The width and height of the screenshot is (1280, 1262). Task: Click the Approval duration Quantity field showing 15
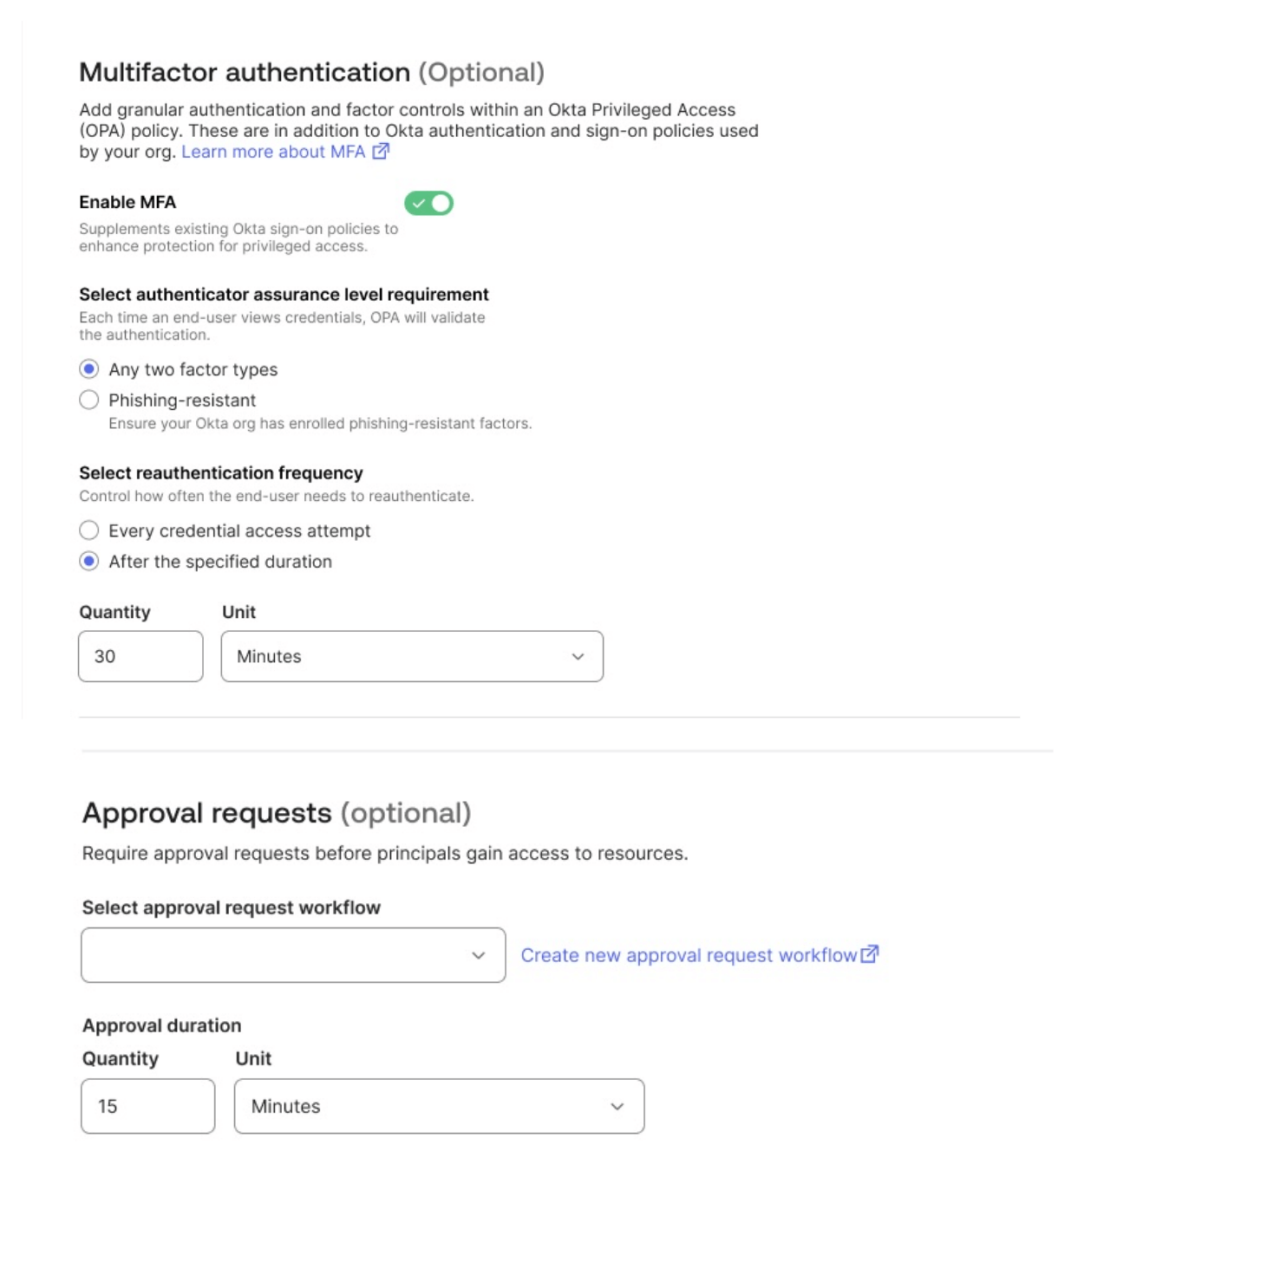pos(147,1107)
